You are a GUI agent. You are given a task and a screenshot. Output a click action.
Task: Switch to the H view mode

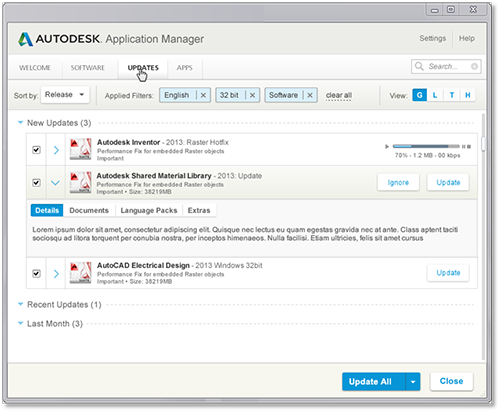click(x=468, y=95)
